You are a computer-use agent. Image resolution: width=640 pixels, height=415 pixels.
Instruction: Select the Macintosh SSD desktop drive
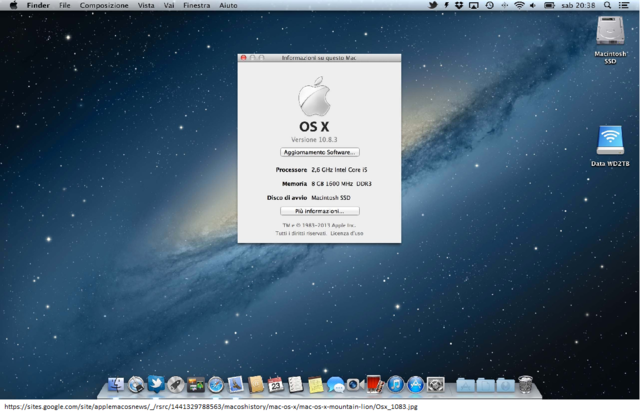point(610,40)
